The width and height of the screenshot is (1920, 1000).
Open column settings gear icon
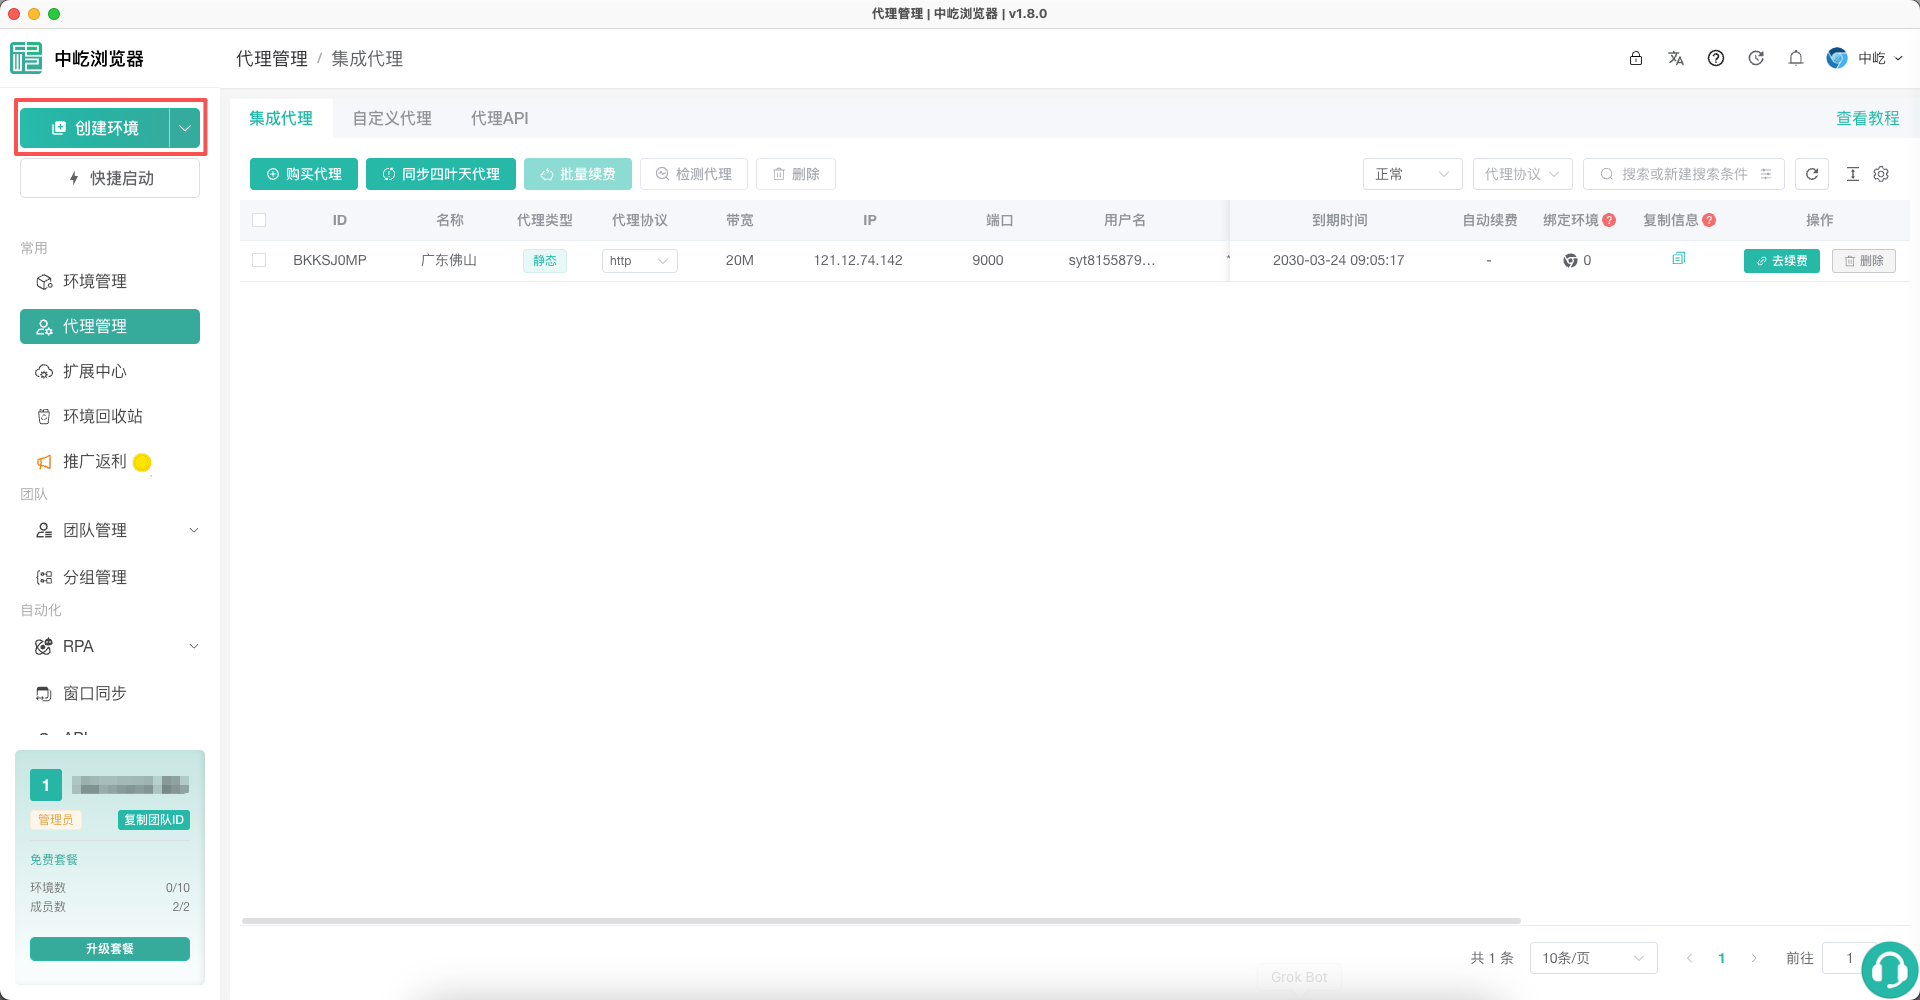pyautogui.click(x=1881, y=174)
